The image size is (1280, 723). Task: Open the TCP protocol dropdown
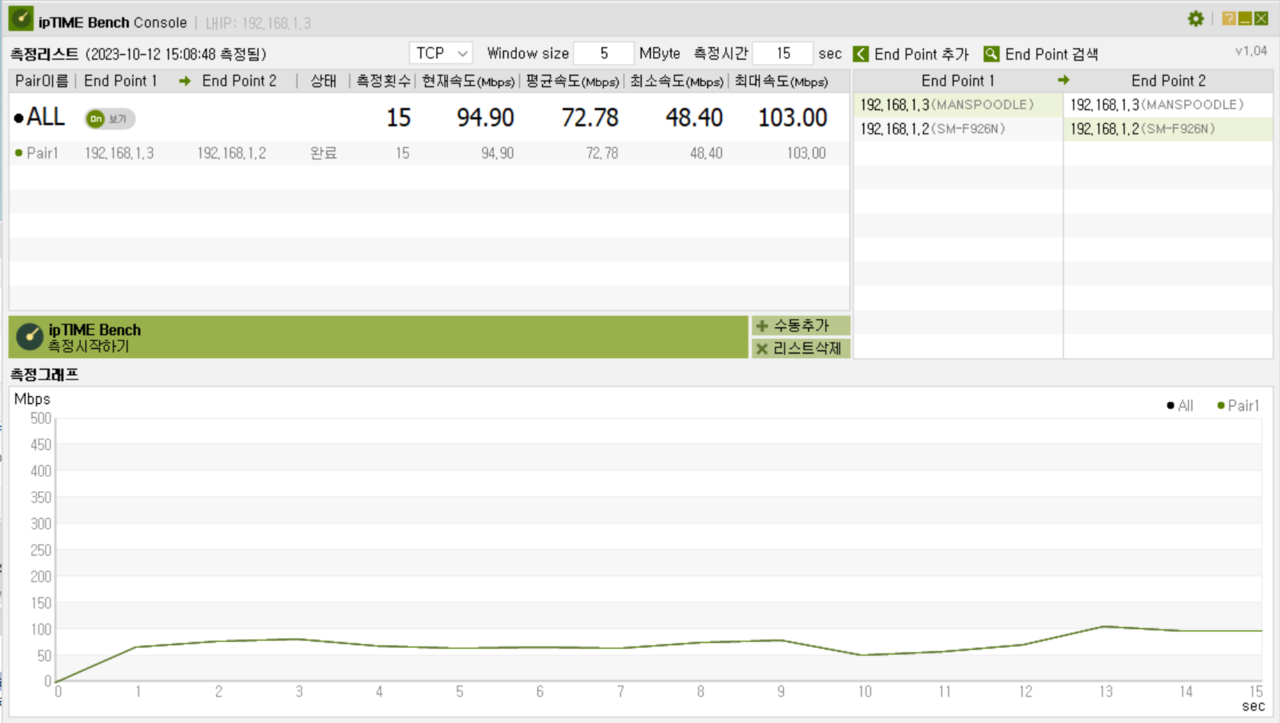(x=441, y=54)
